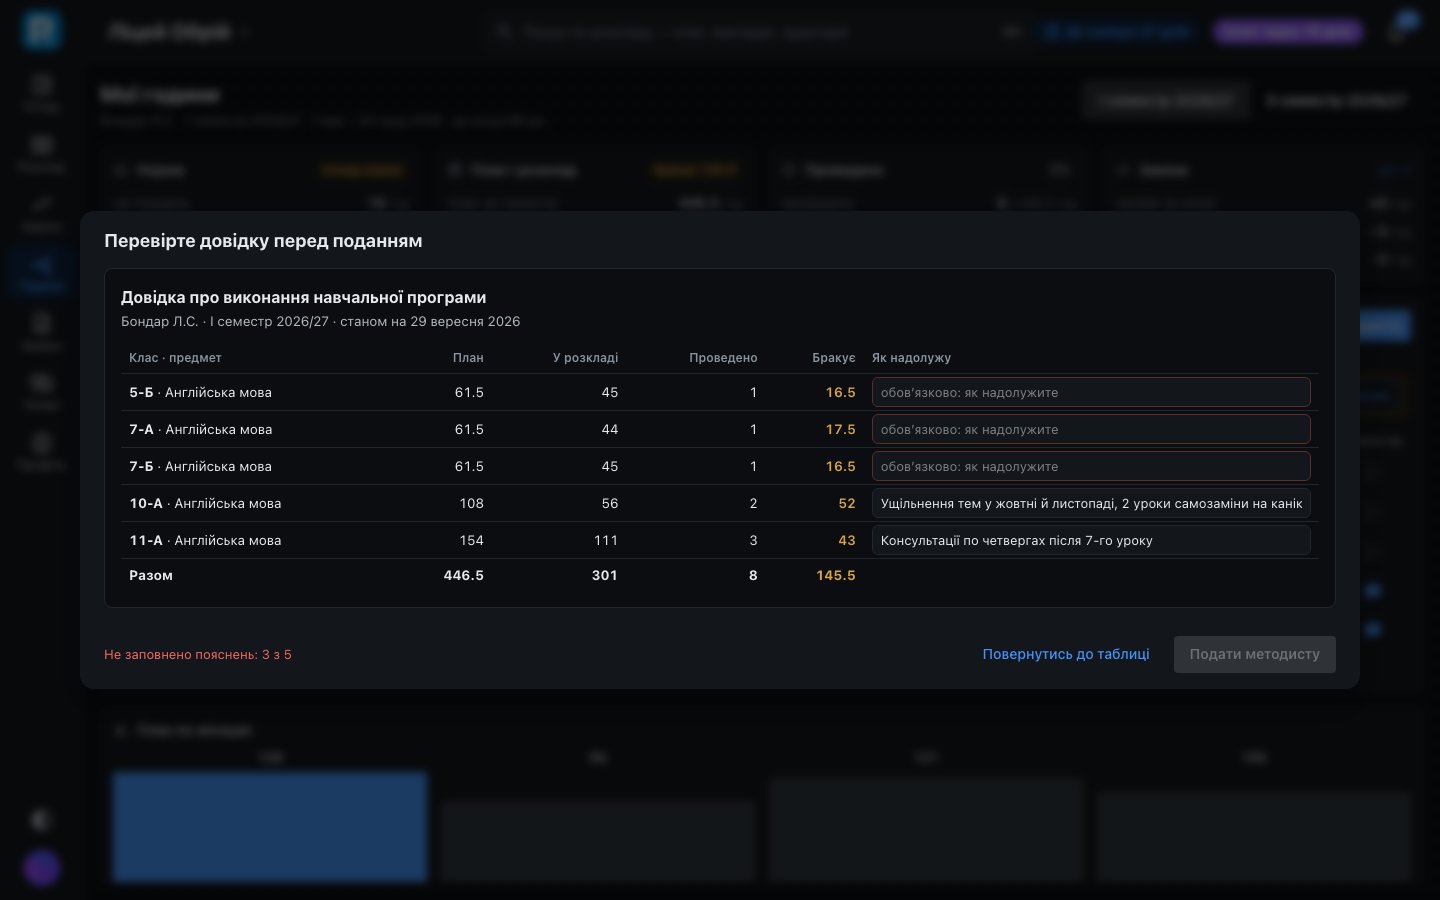Click the plan value 154 for 11-А

click(471, 540)
